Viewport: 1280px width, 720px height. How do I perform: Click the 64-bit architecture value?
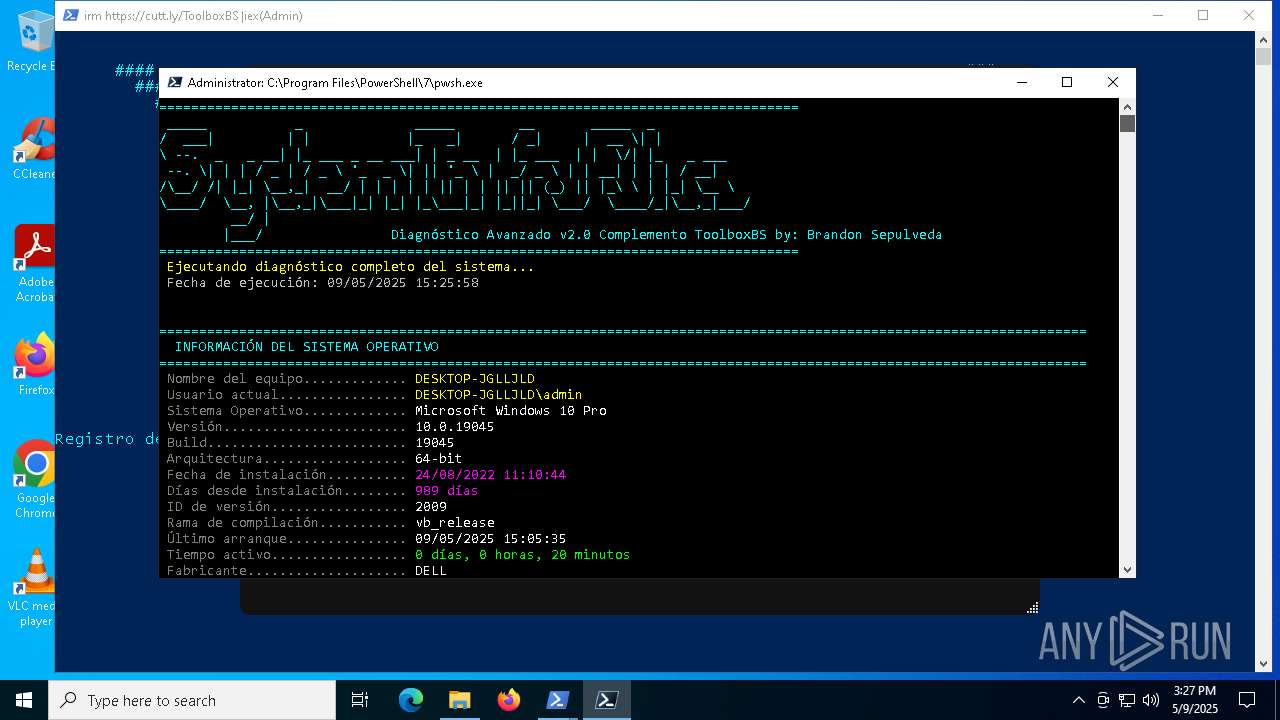click(438, 459)
